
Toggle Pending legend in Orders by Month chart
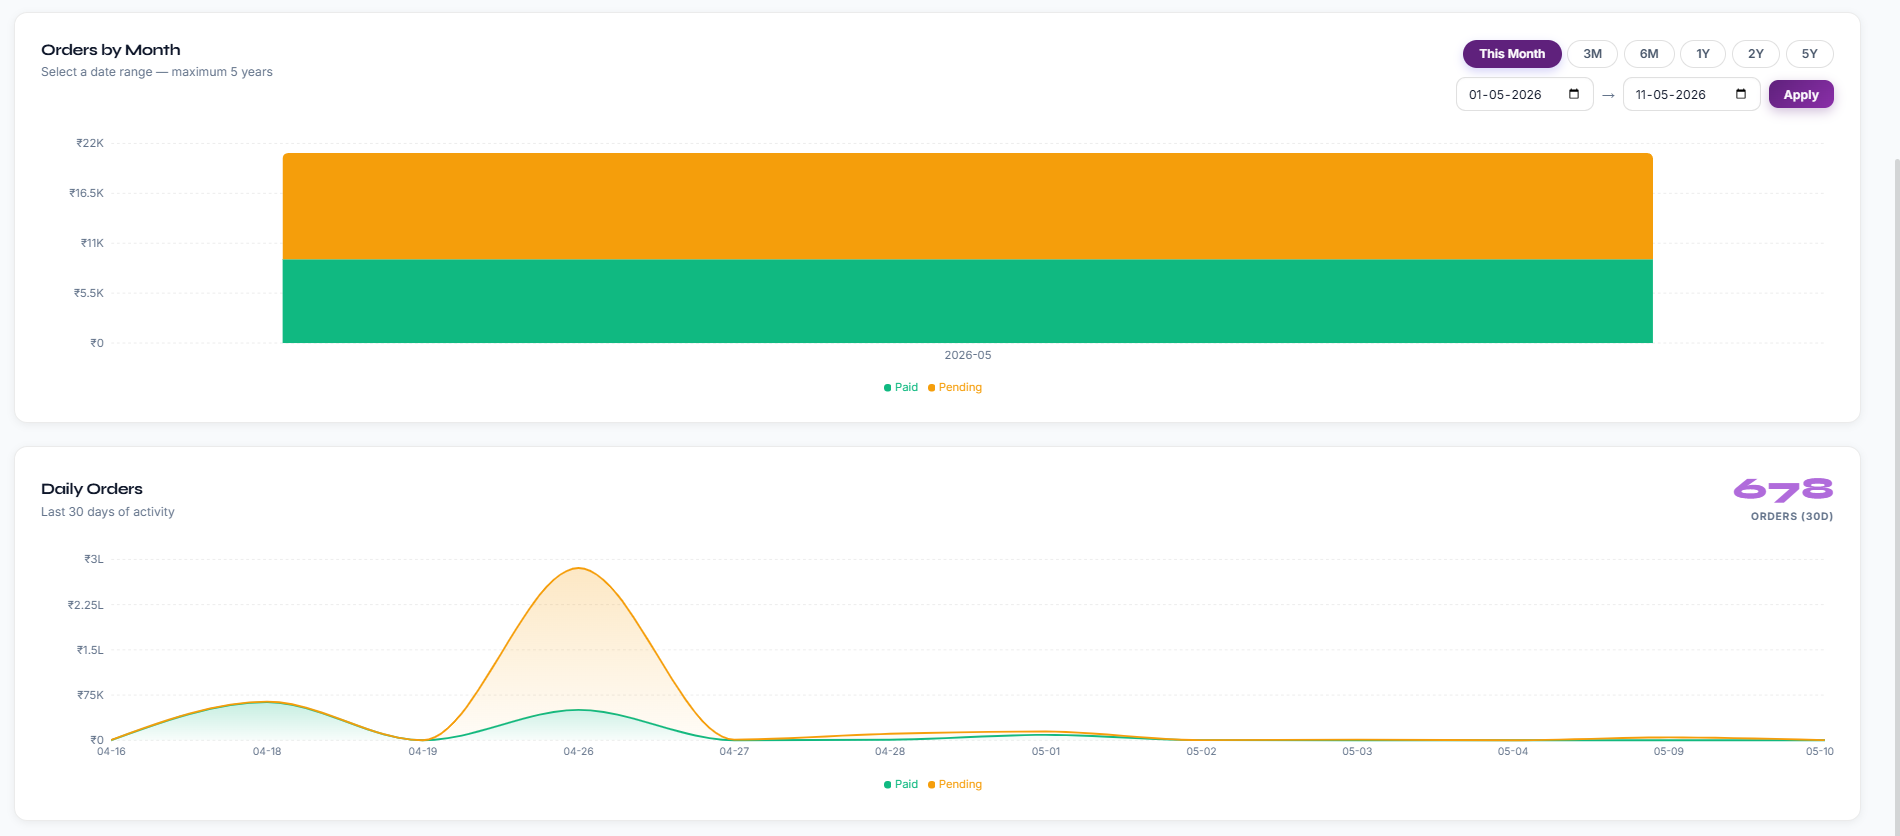click(x=955, y=387)
